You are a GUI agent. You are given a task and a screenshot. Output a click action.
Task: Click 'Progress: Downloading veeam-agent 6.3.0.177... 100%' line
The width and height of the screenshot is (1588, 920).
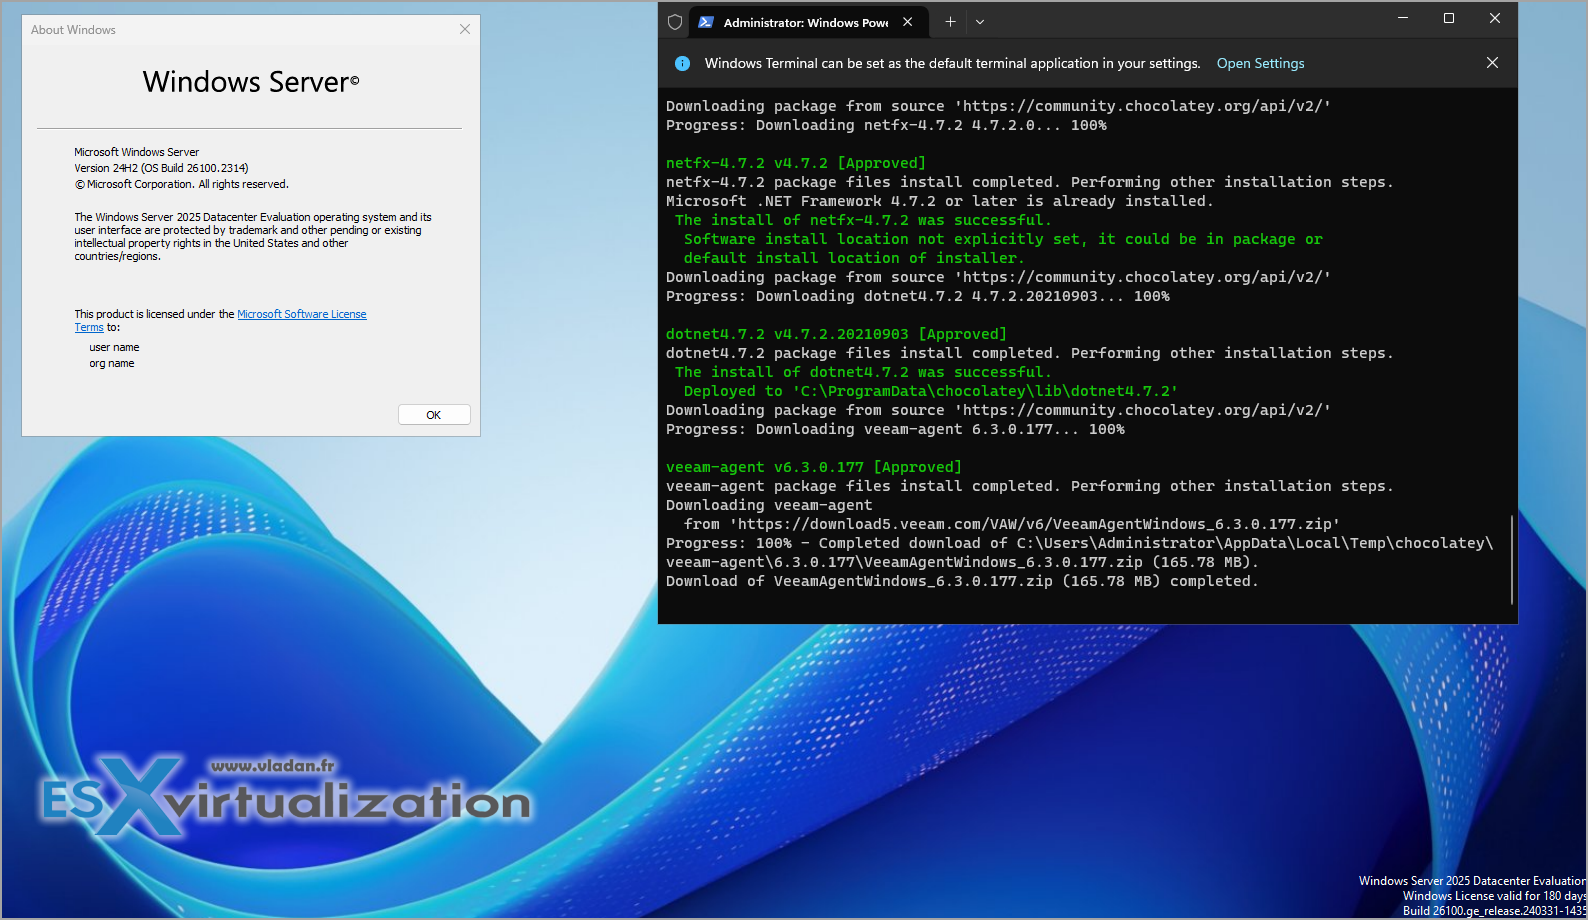(895, 429)
